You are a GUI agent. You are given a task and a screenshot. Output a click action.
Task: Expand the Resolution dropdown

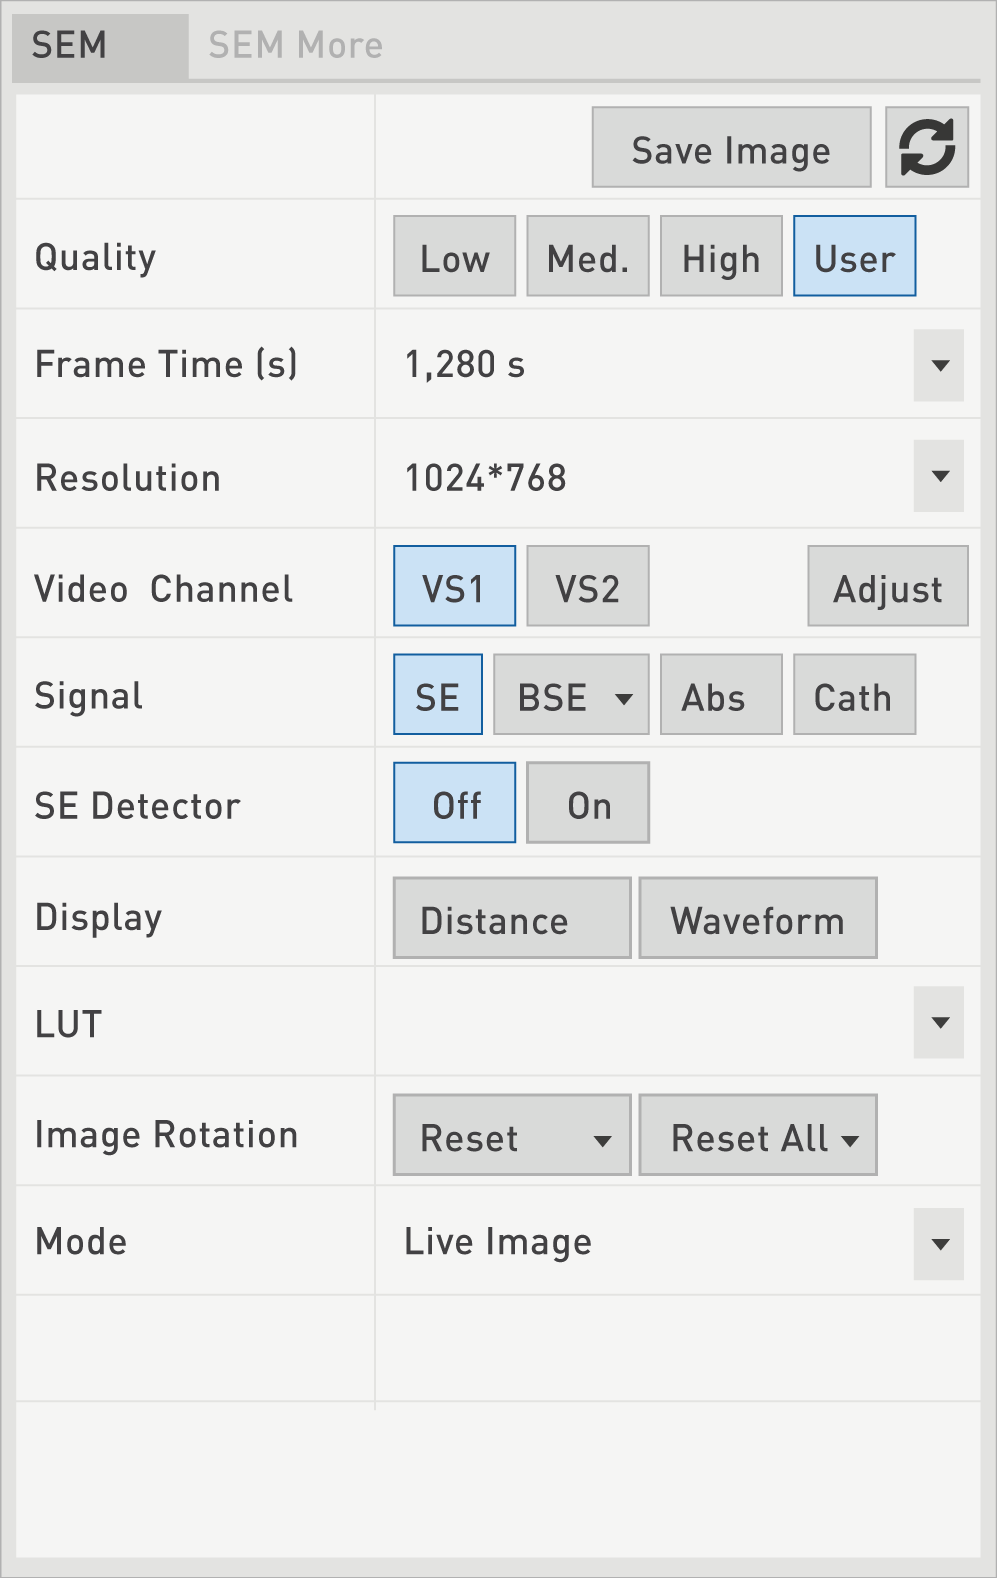point(939,476)
